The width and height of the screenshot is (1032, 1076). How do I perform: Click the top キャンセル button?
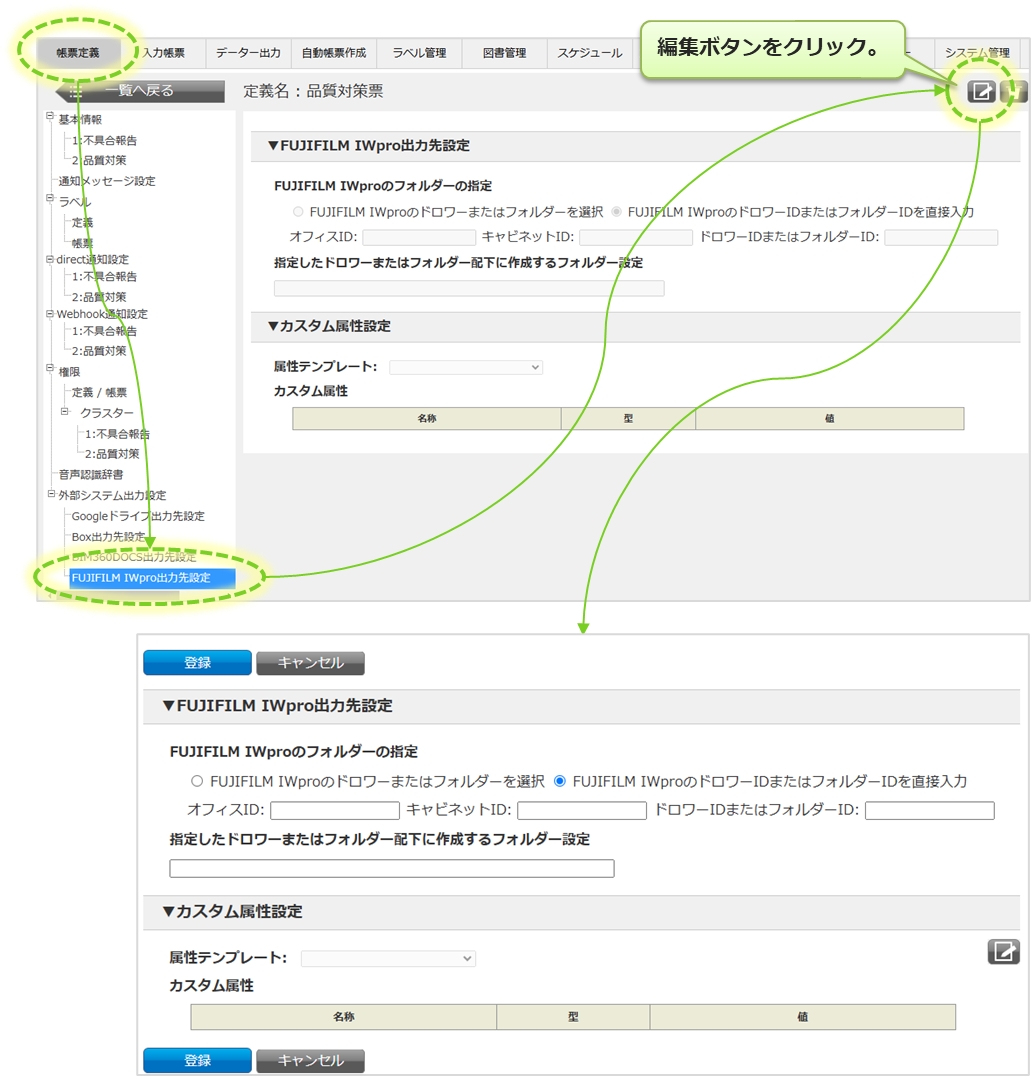click(310, 663)
